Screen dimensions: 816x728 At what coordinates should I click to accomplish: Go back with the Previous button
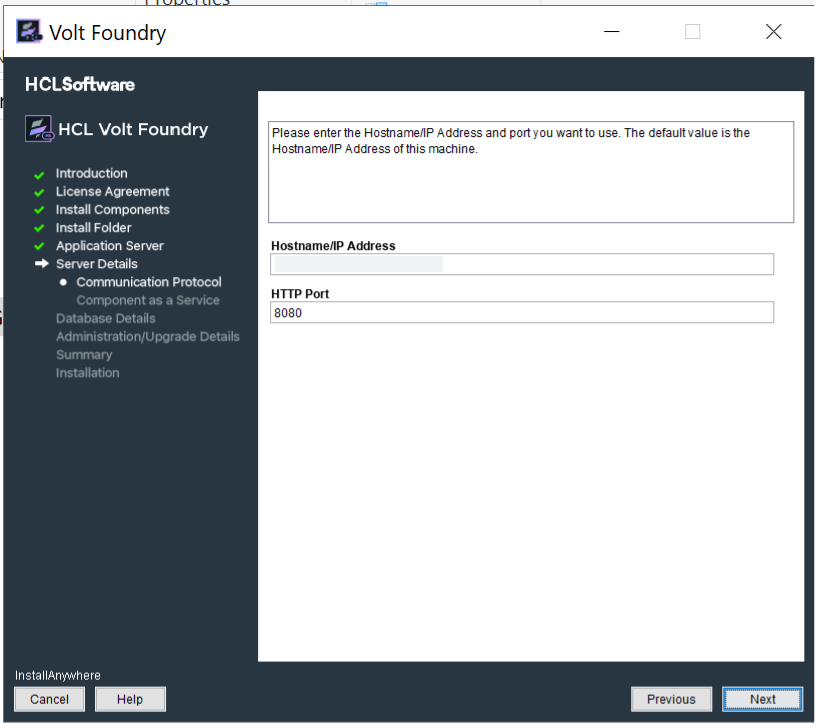(x=671, y=699)
